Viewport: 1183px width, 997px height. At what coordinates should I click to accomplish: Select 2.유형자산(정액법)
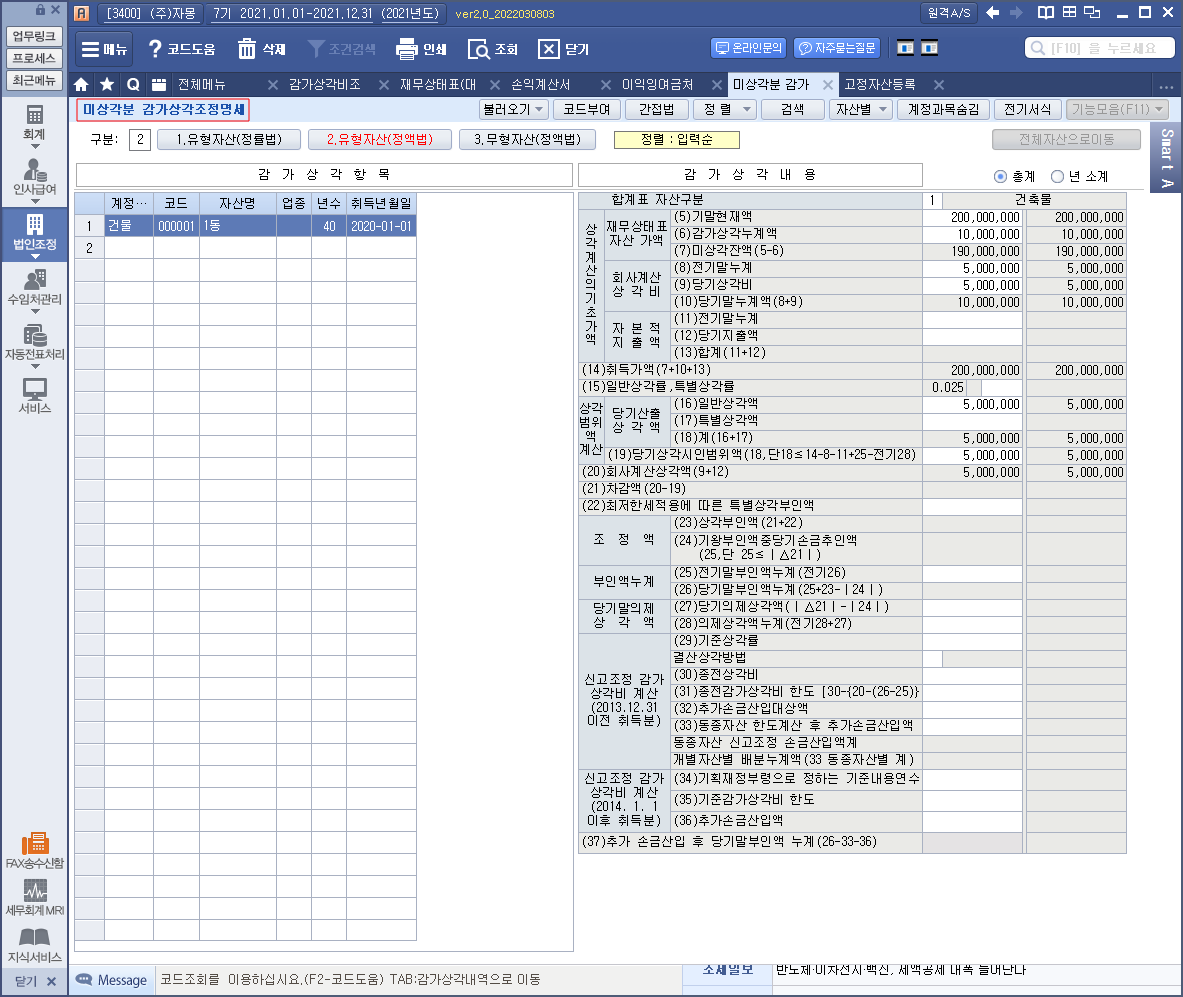coord(379,140)
